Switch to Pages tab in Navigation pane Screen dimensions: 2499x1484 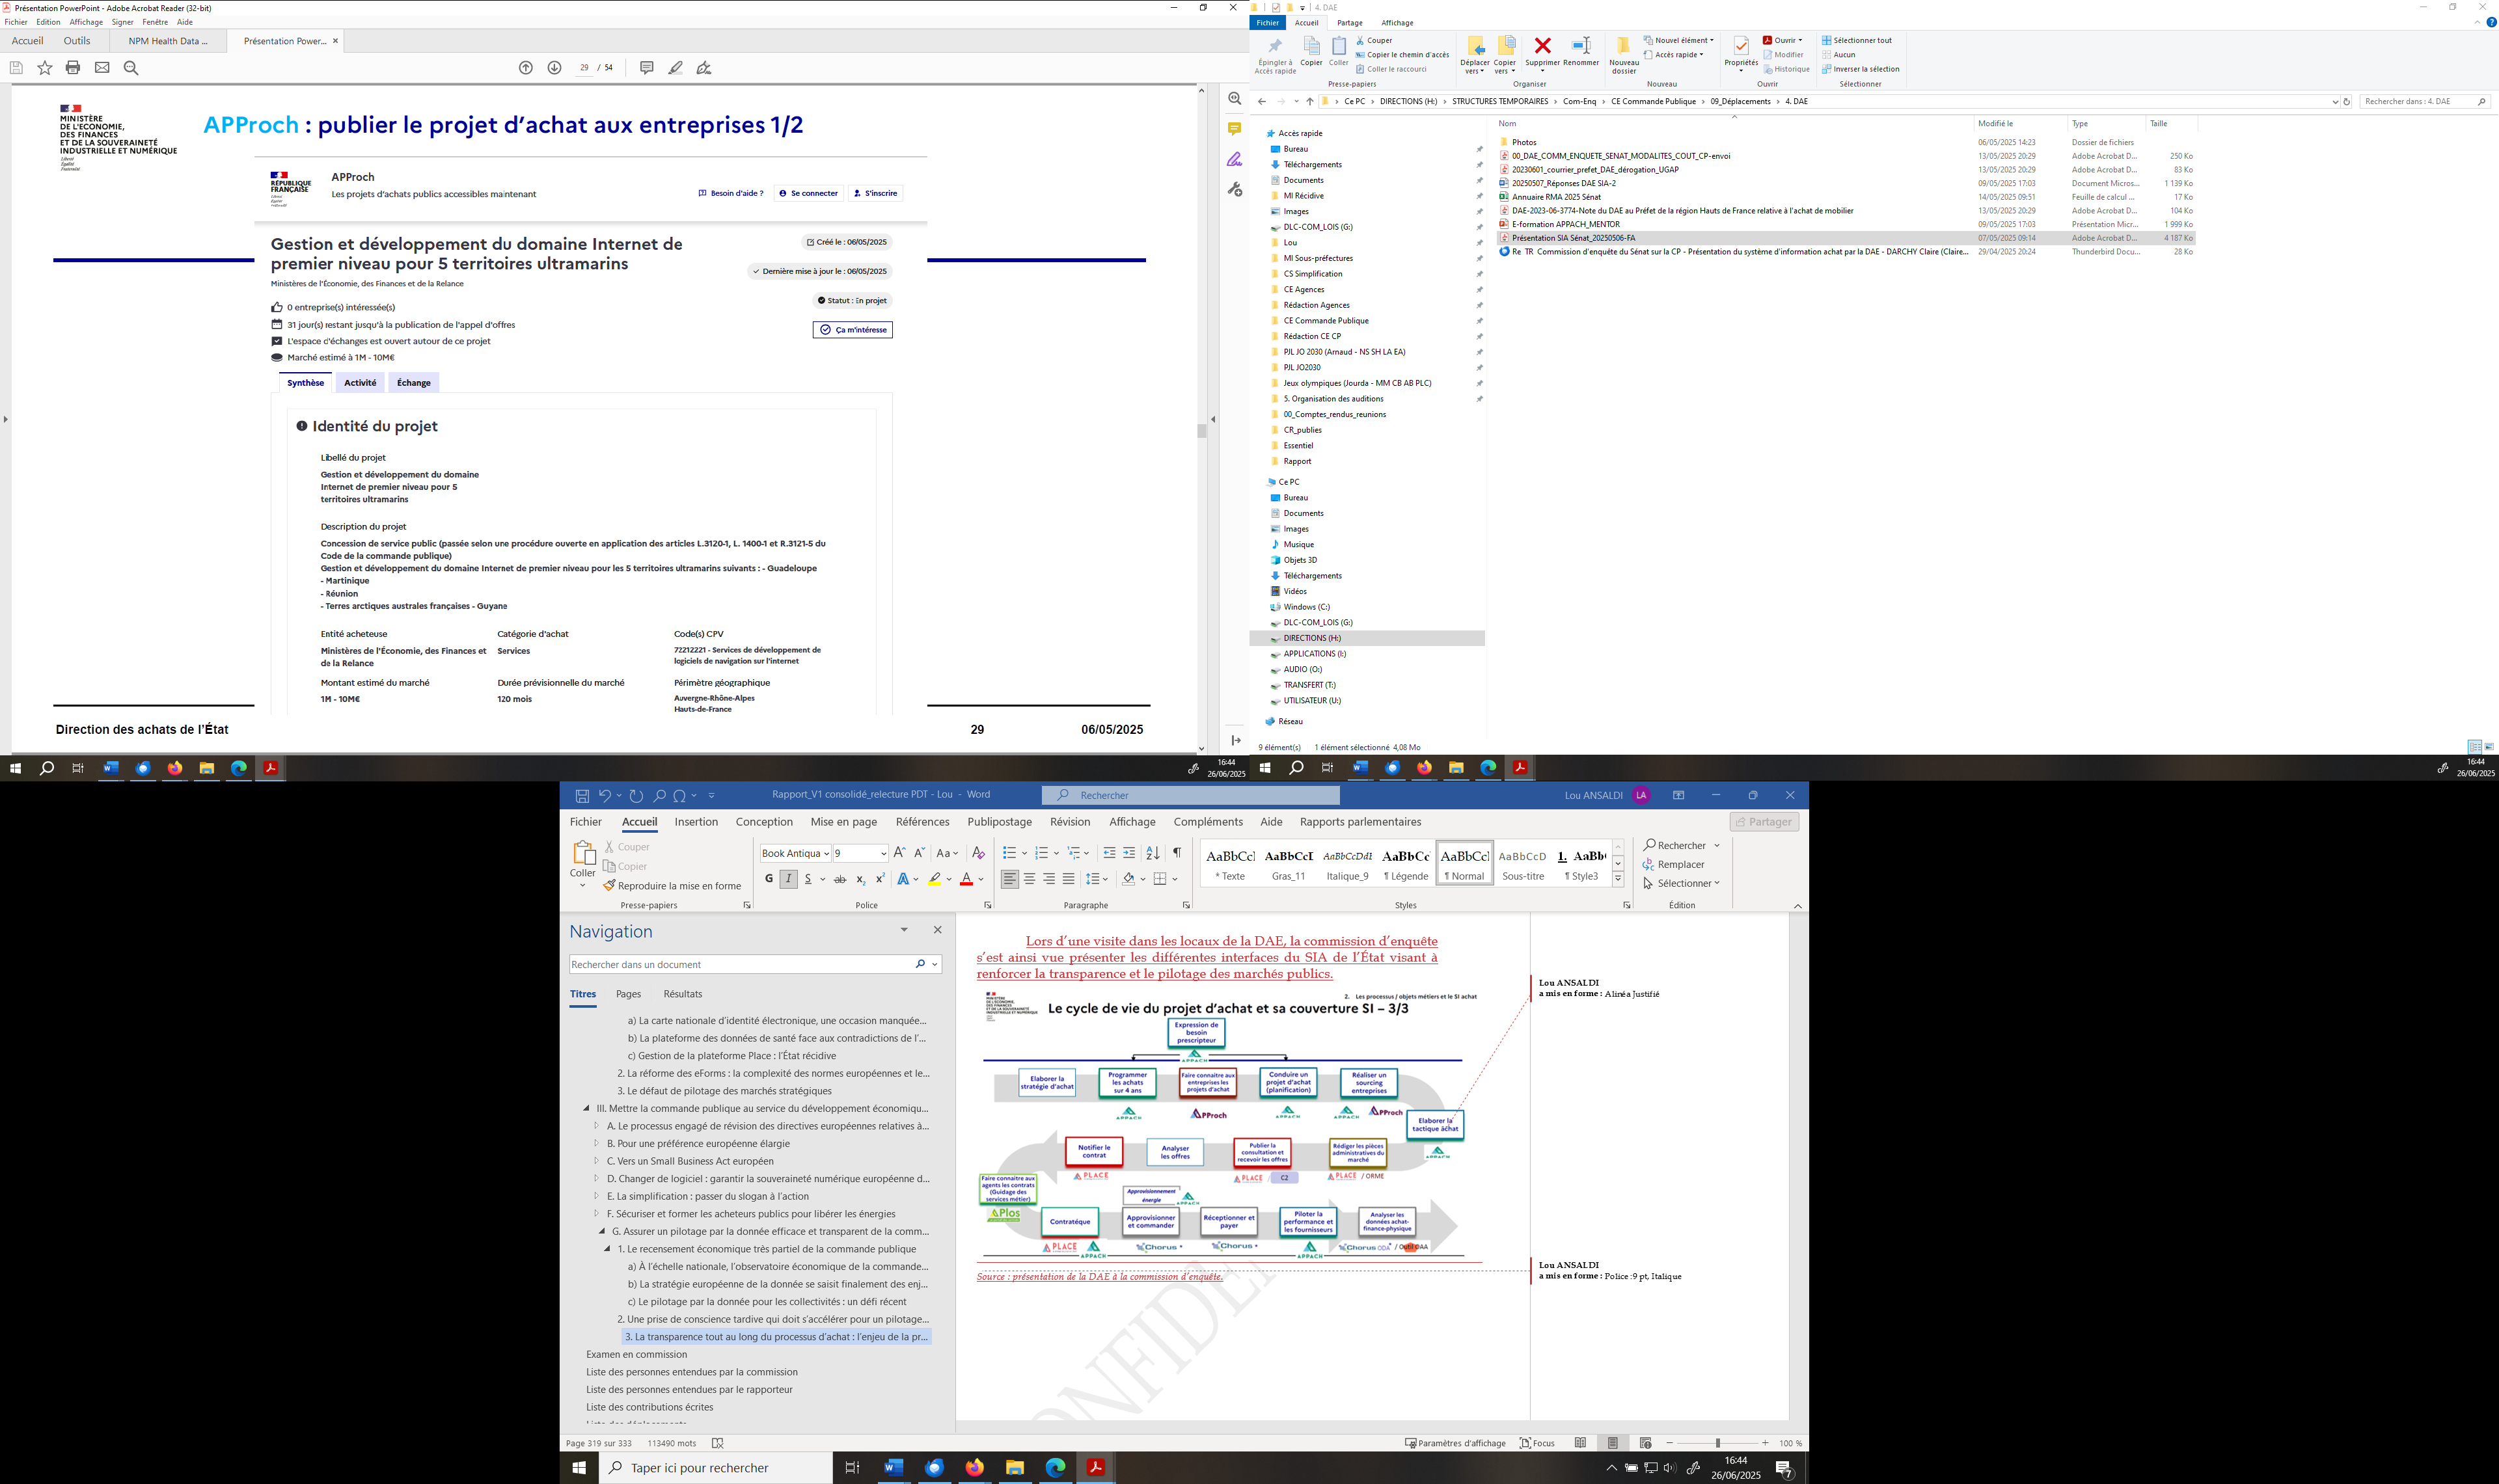pos(628,994)
